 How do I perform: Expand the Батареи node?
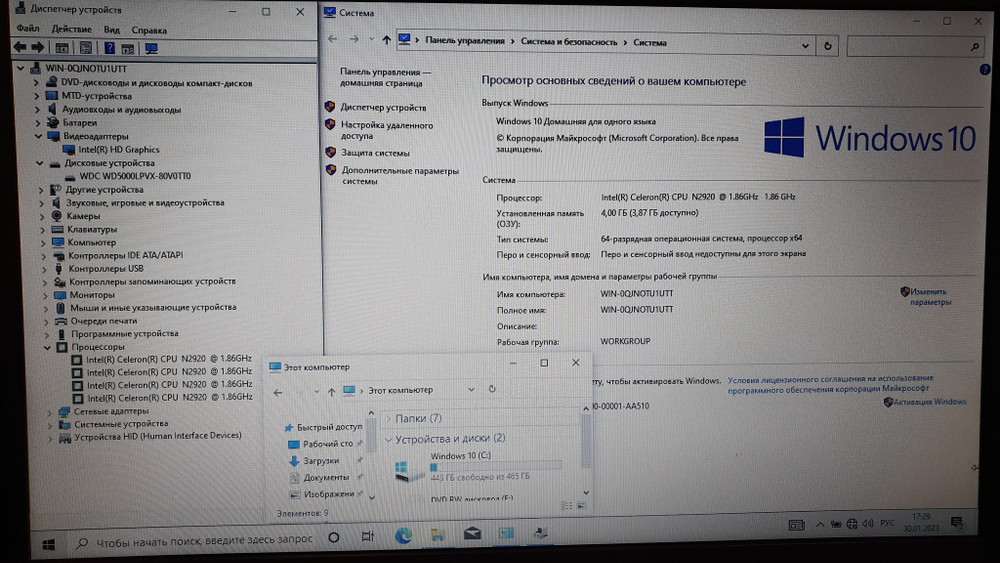point(38,123)
